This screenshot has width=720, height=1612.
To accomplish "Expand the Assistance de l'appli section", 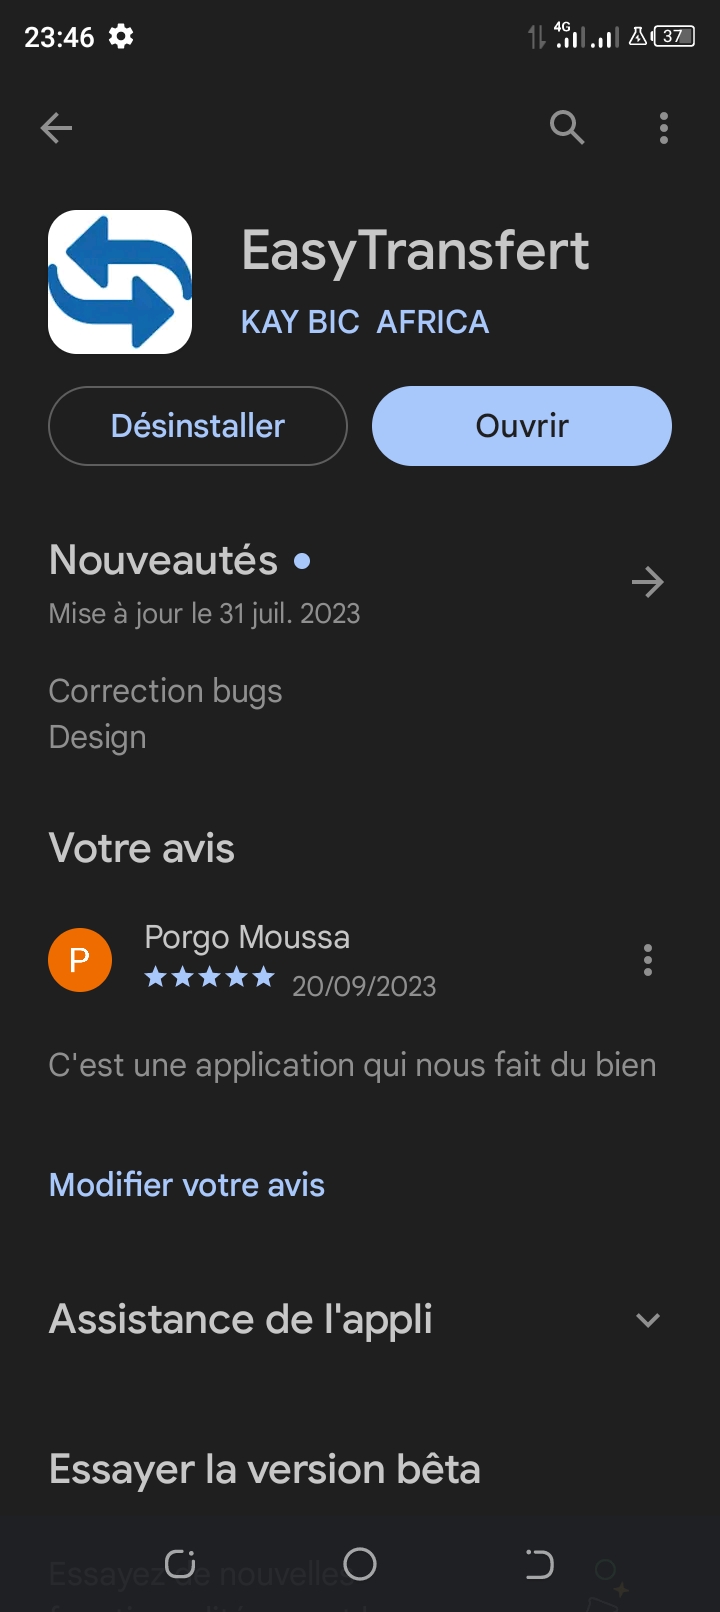I will 241,1320.
